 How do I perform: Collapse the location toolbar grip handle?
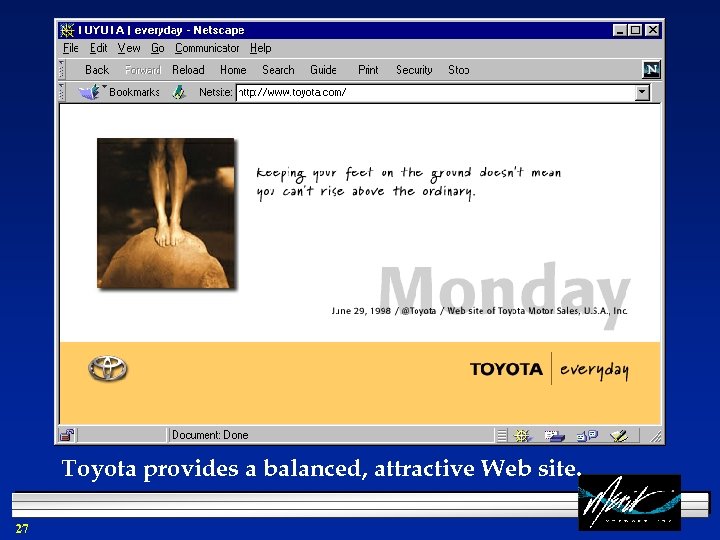click(x=62, y=92)
